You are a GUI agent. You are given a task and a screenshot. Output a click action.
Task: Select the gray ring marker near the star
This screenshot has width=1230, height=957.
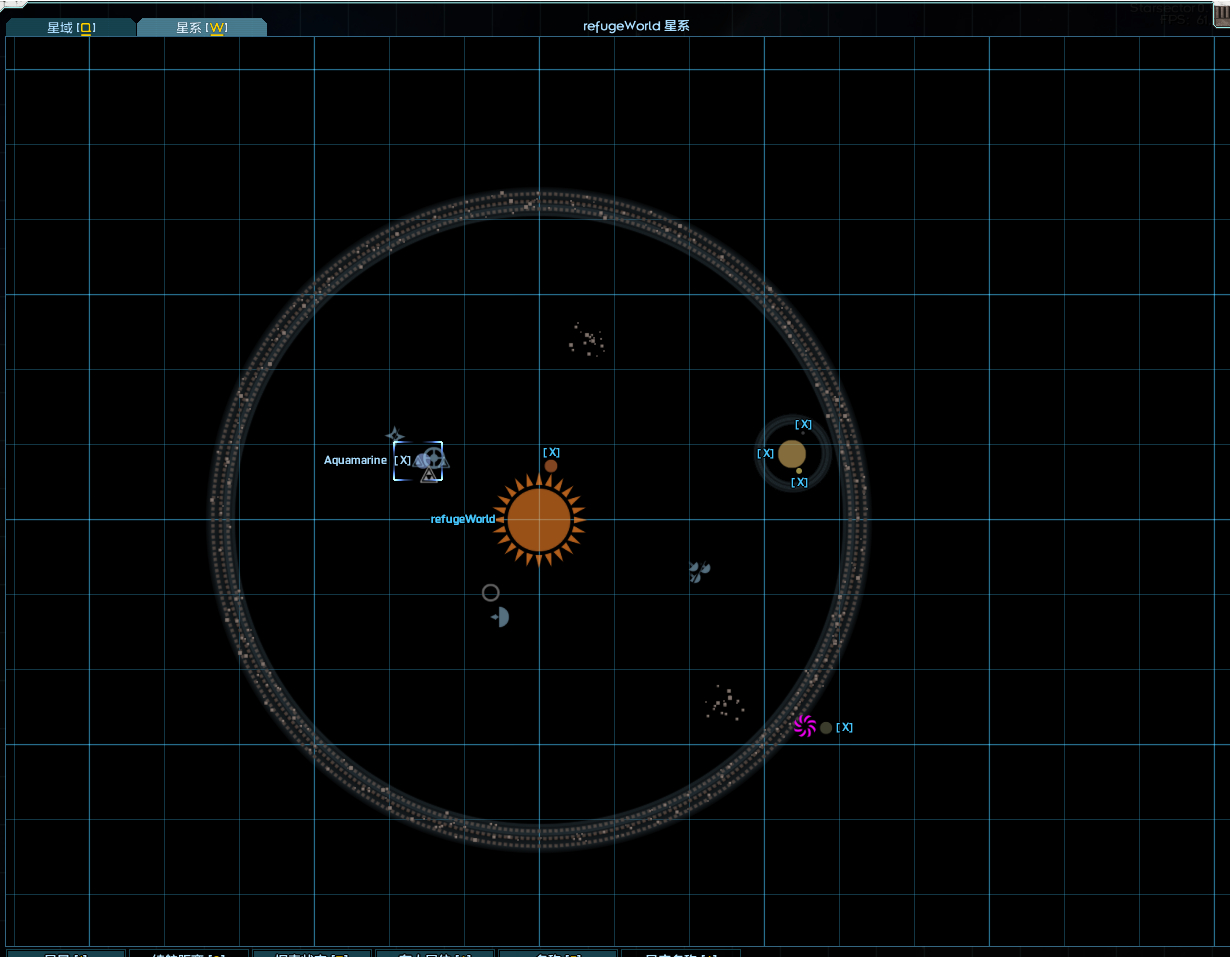coord(490,593)
